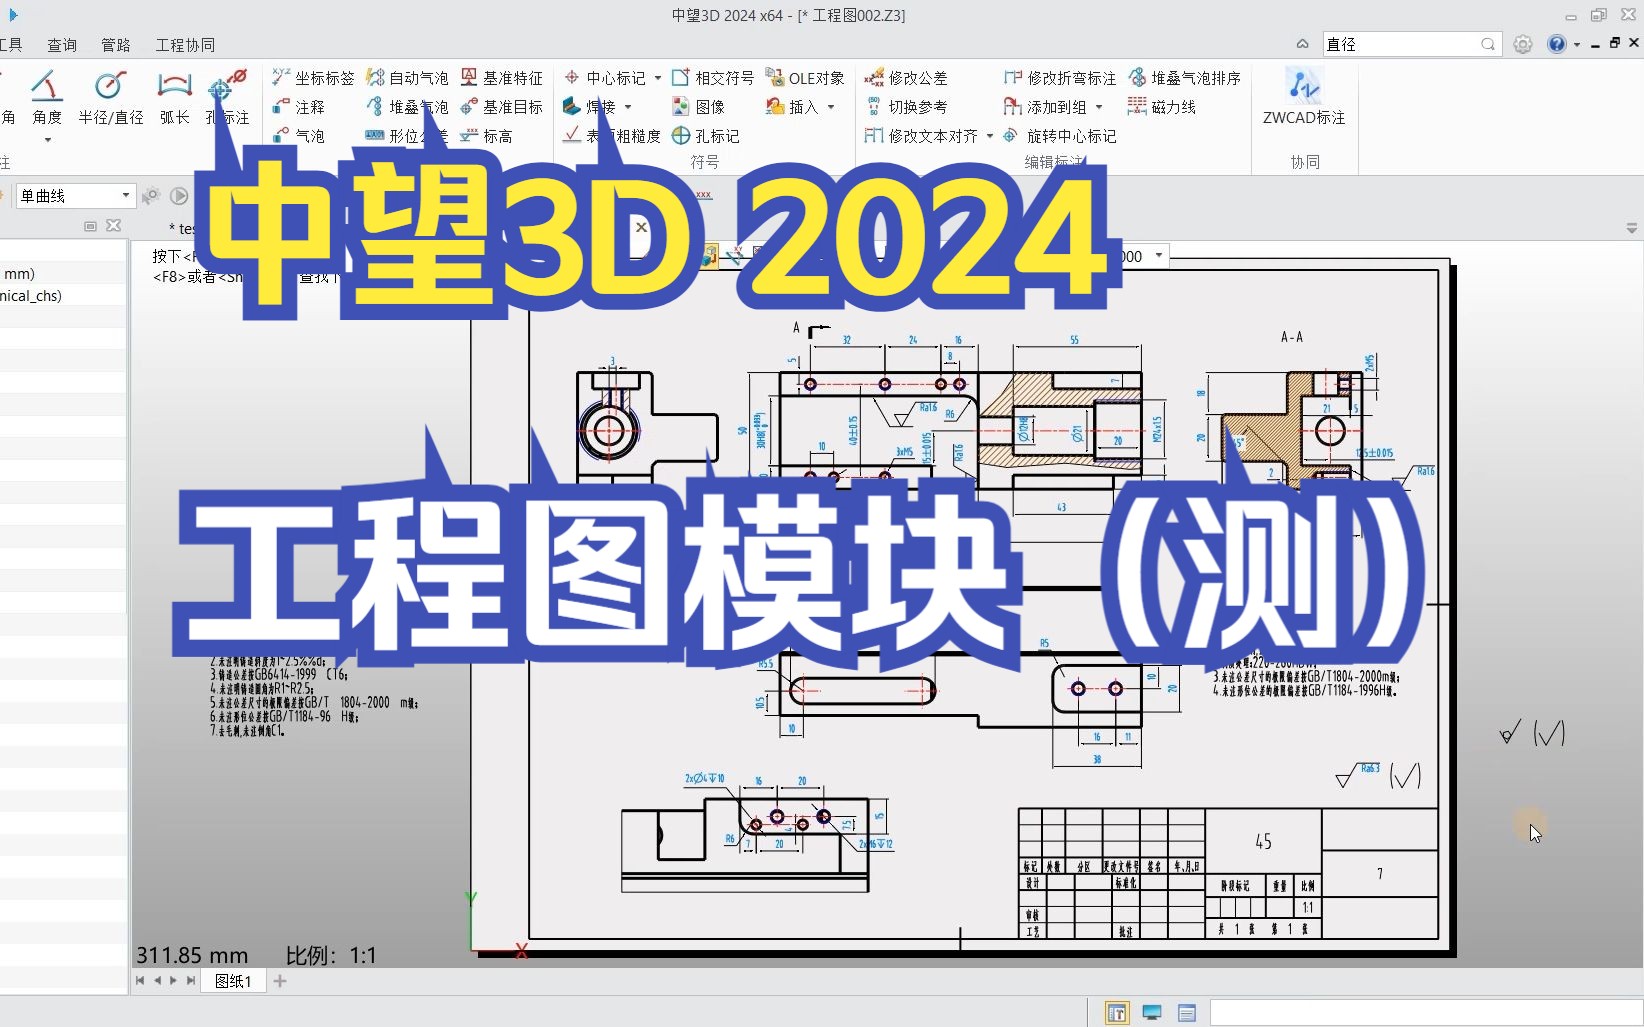This screenshot has width=1644, height=1027.
Task: Pick the 坐标标签 coordinate label tool
Action: (x=313, y=78)
